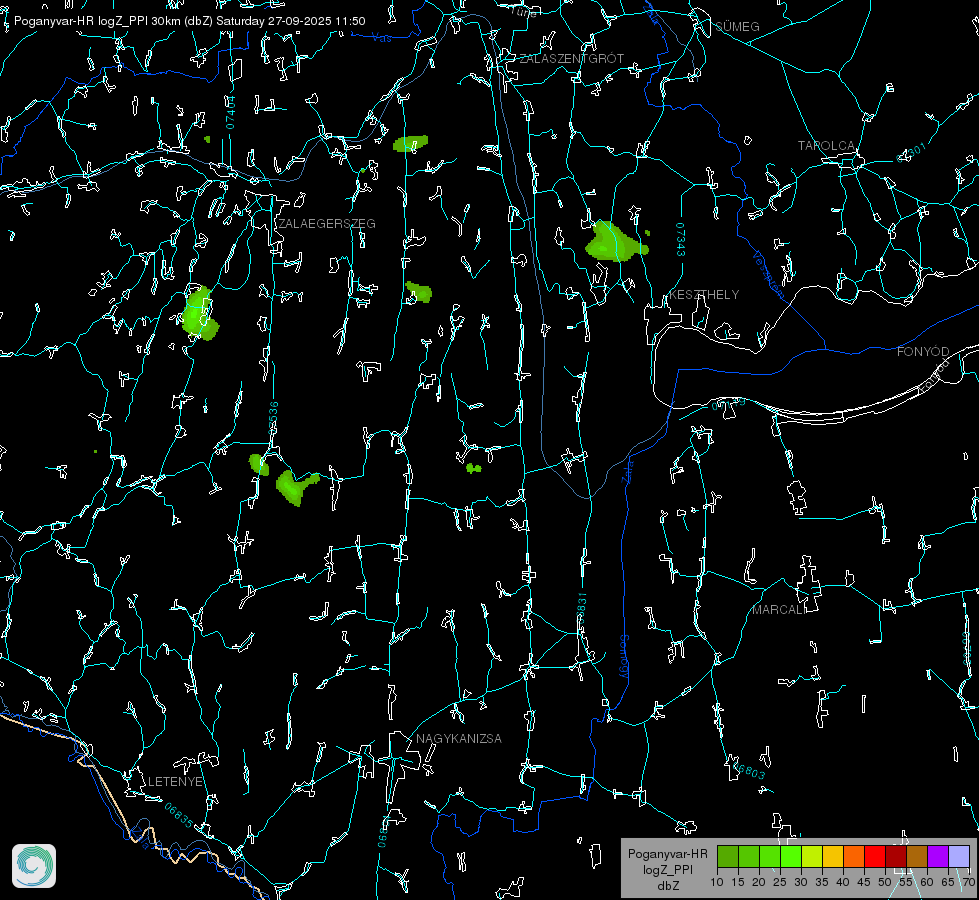The width and height of the screenshot is (979, 900).
Task: Click the legend scale value 70
Action: [969, 882]
